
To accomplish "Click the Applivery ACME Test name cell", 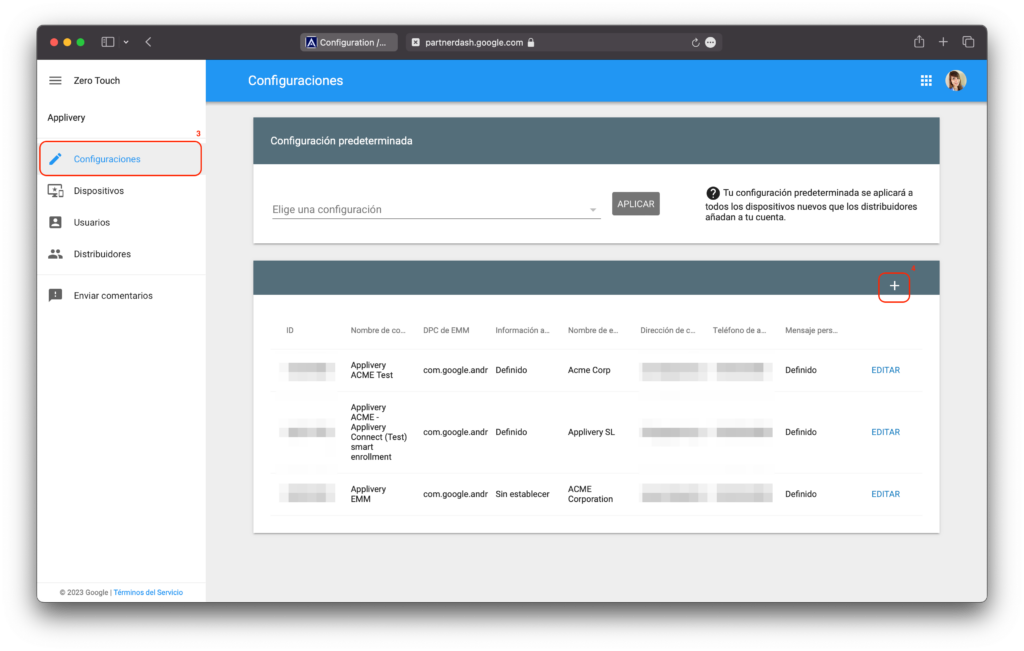I will [372, 370].
